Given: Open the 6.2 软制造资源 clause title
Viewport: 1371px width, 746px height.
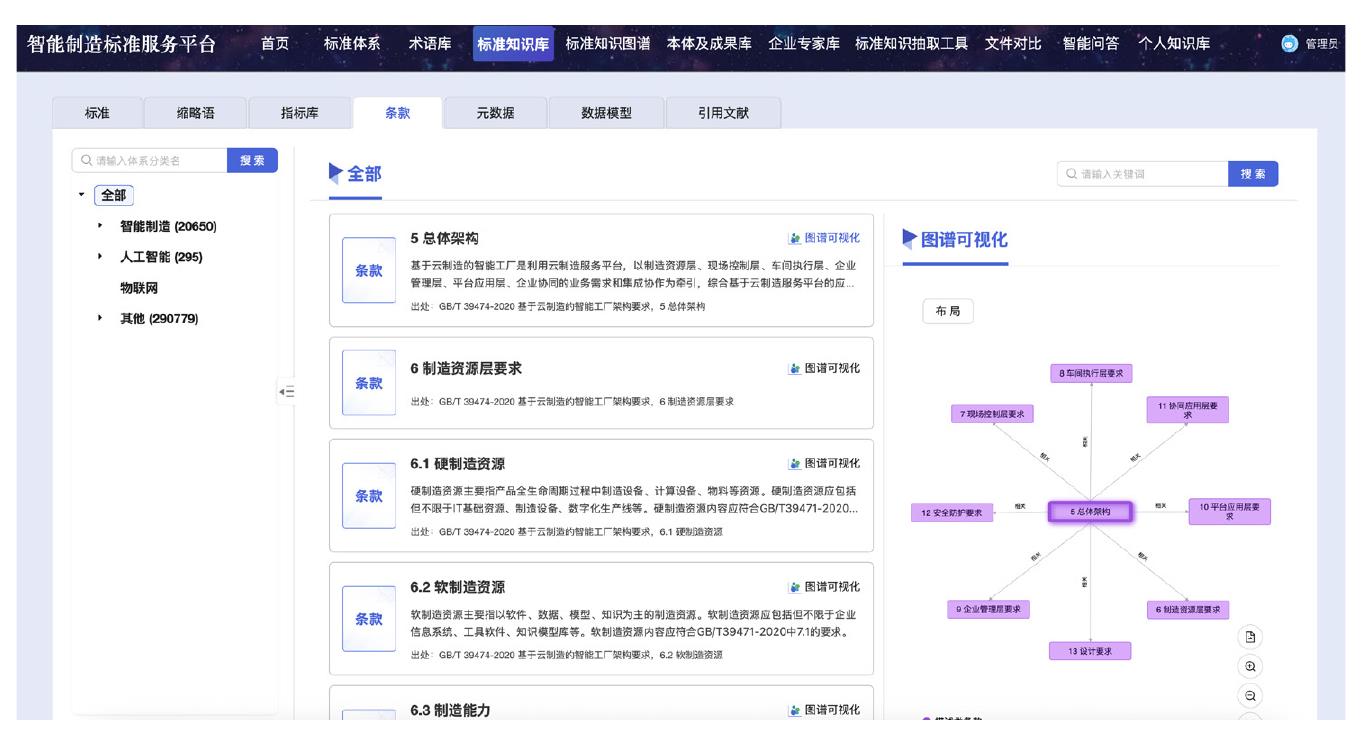Looking at the screenshot, I should pos(458,587).
